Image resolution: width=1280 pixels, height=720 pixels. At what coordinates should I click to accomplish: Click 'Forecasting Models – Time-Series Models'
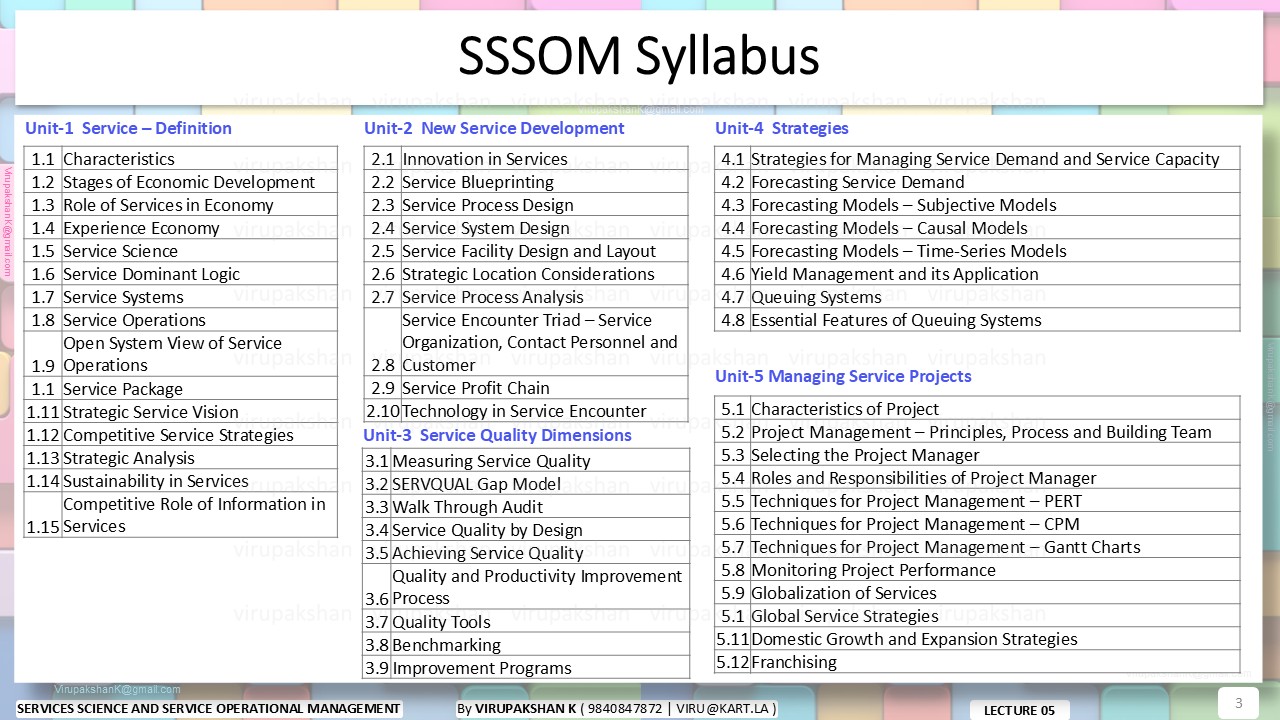point(995,250)
